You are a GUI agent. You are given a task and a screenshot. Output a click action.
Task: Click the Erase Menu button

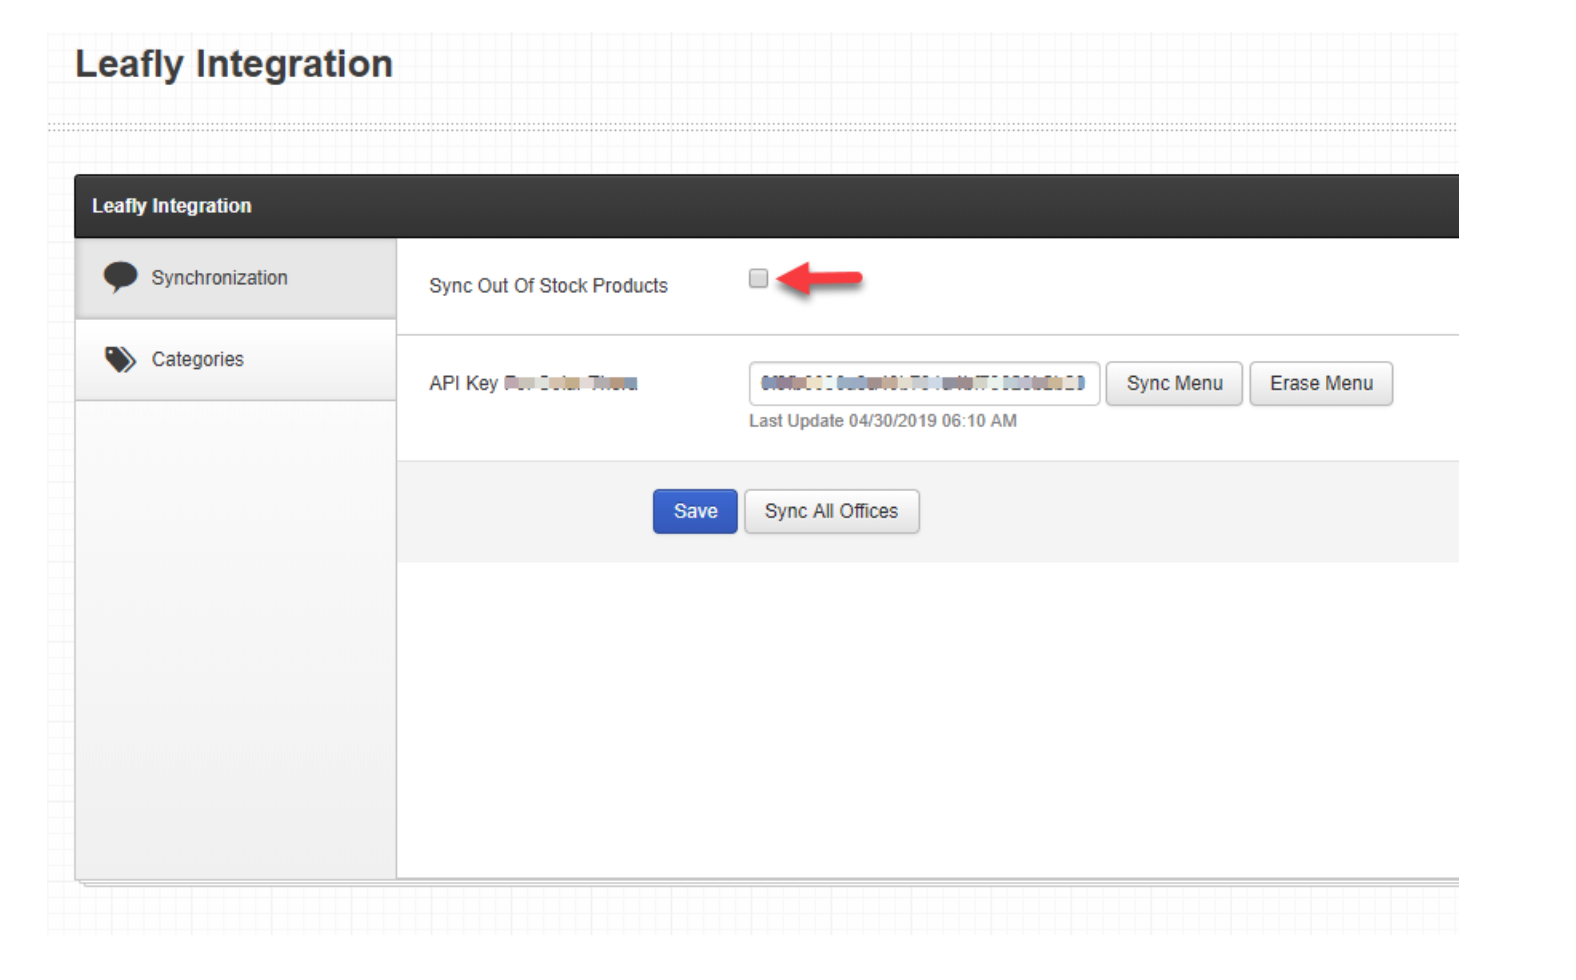[x=1321, y=384]
